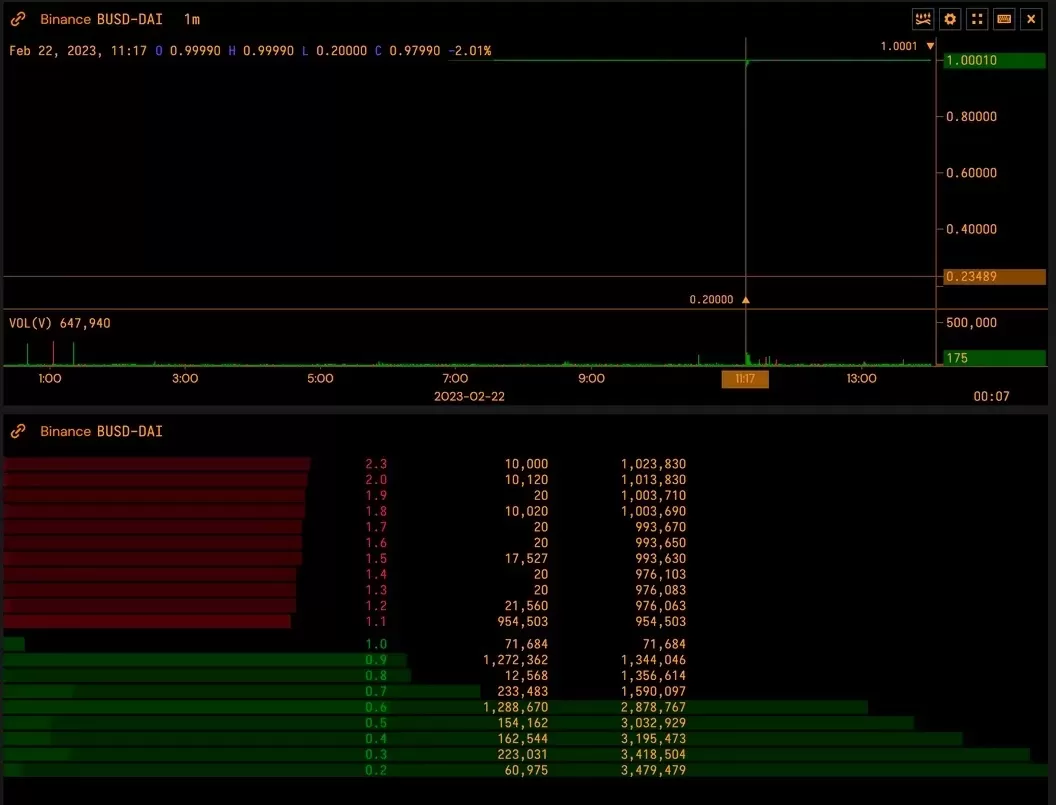The height and width of the screenshot is (805, 1056).
Task: Click link icon in order book header
Action: pos(18,431)
